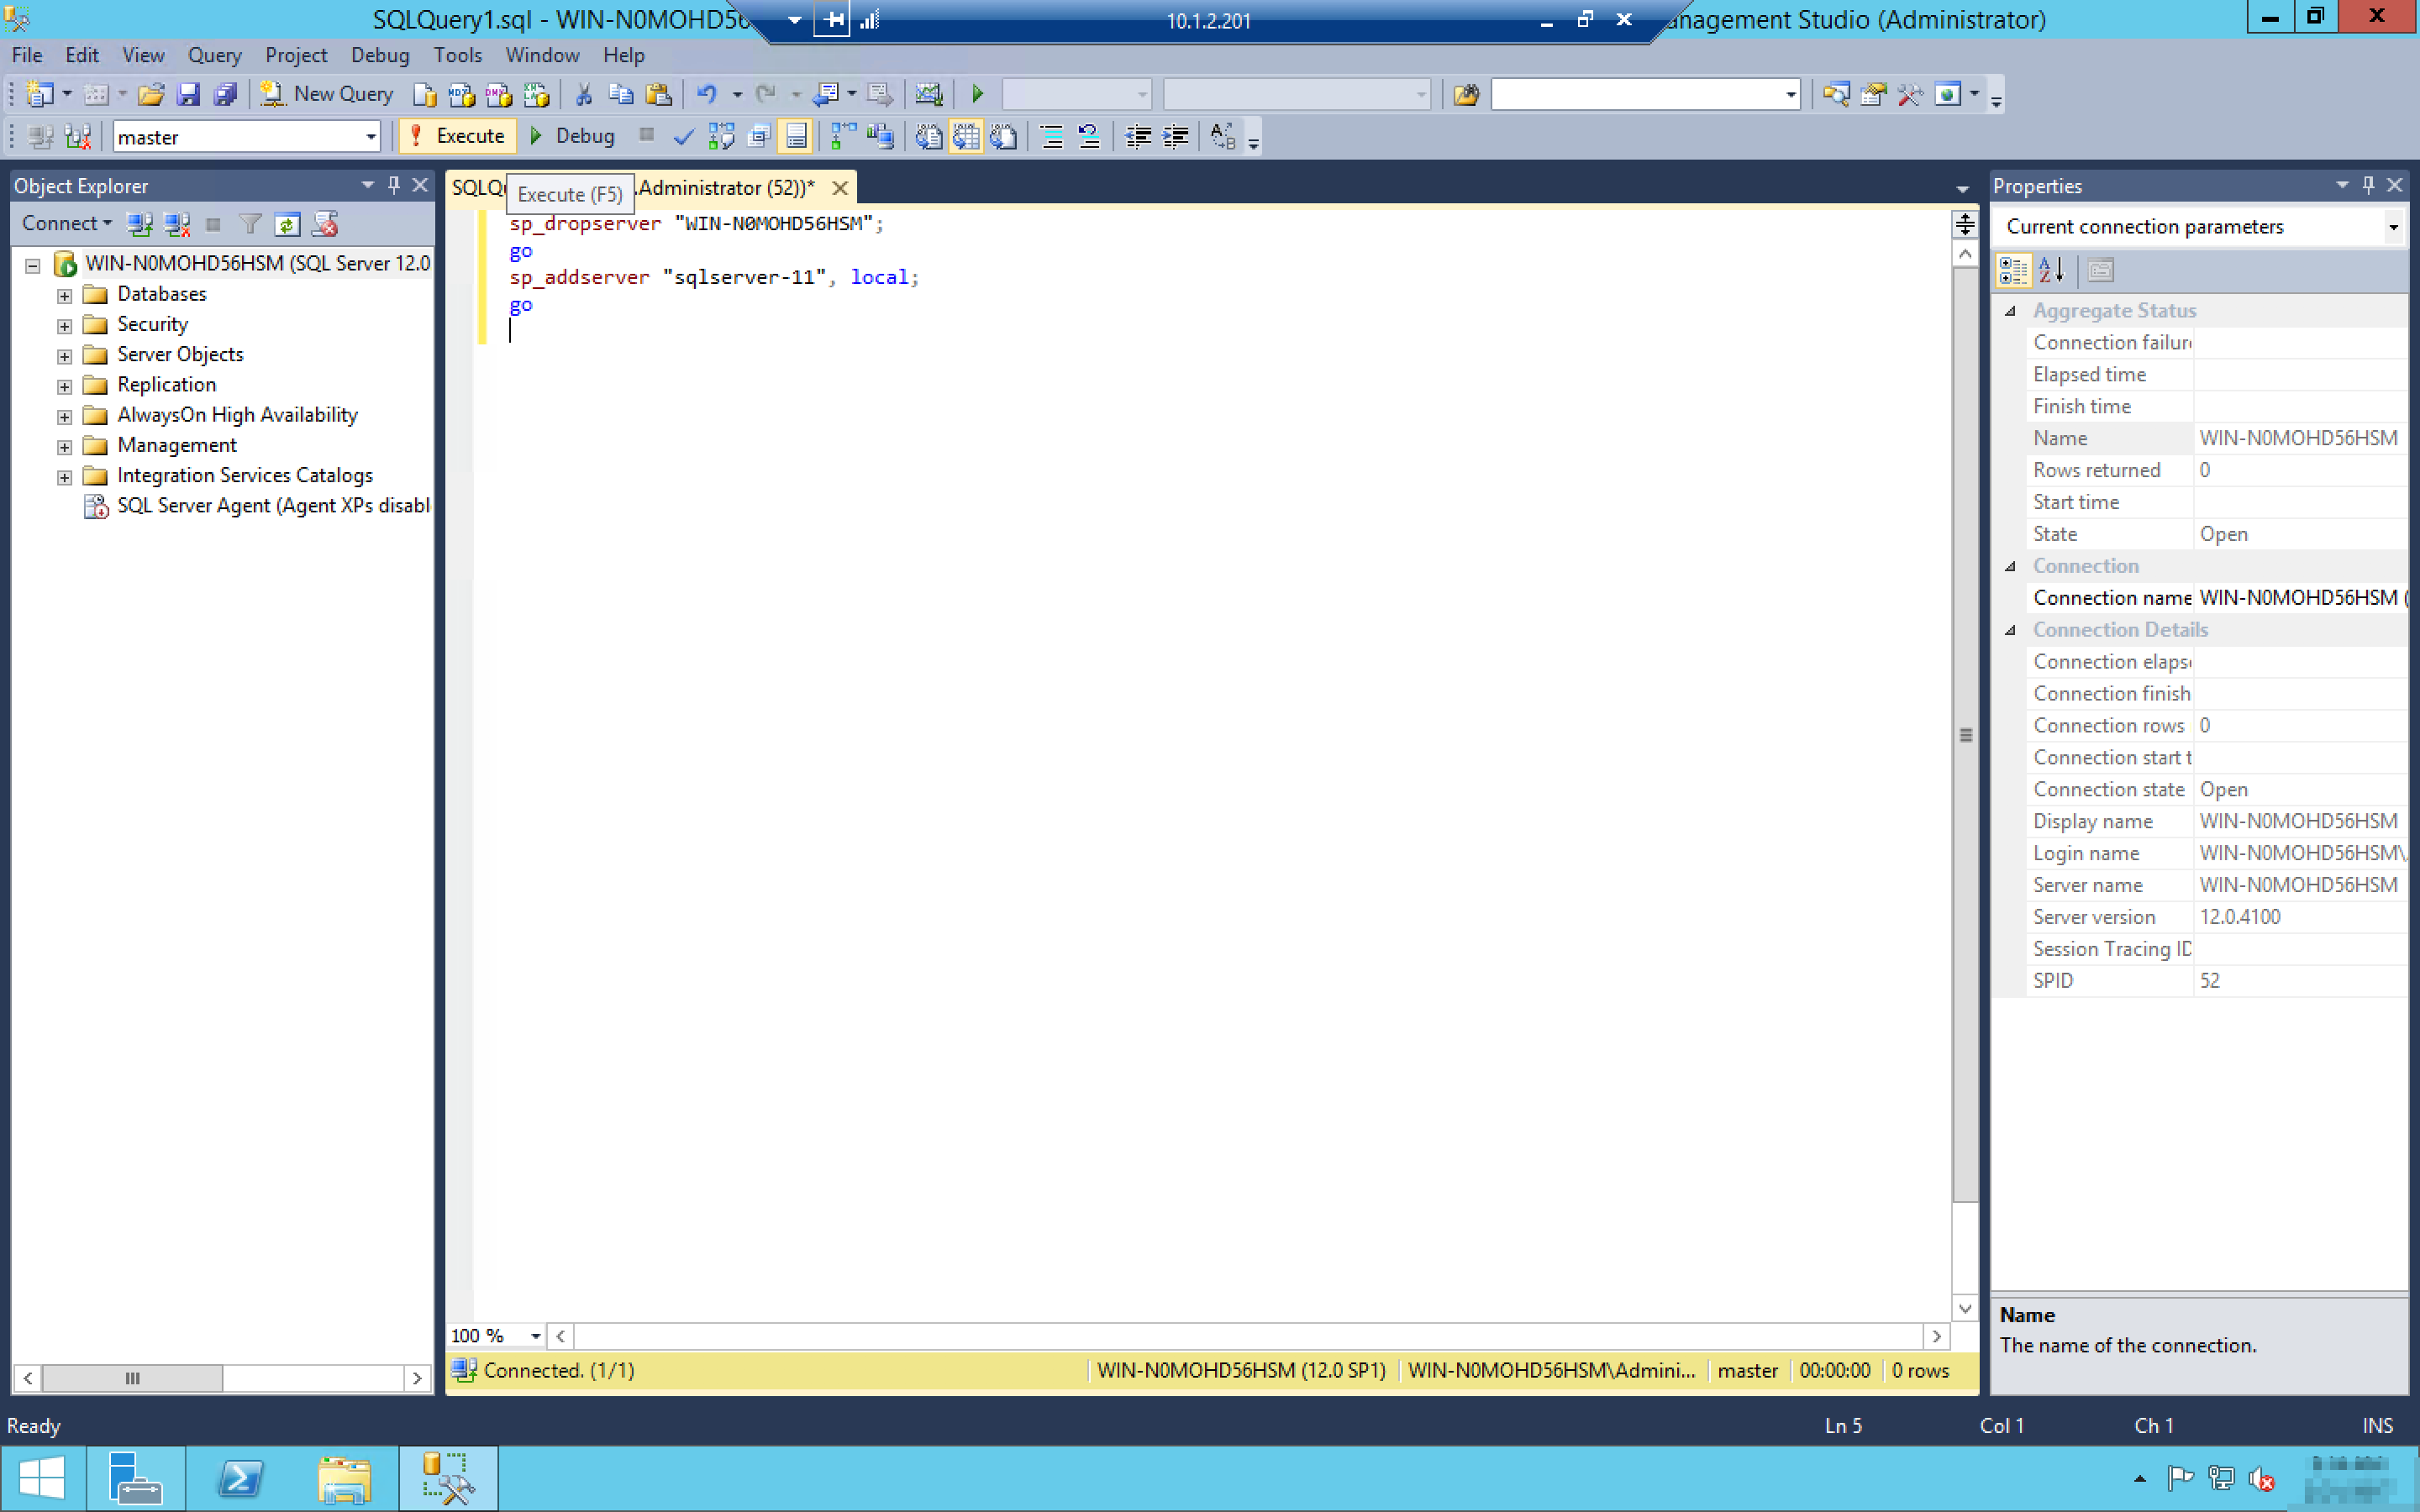Open the master database dropdown
This screenshot has width=2420, height=1512.
pos(371,136)
